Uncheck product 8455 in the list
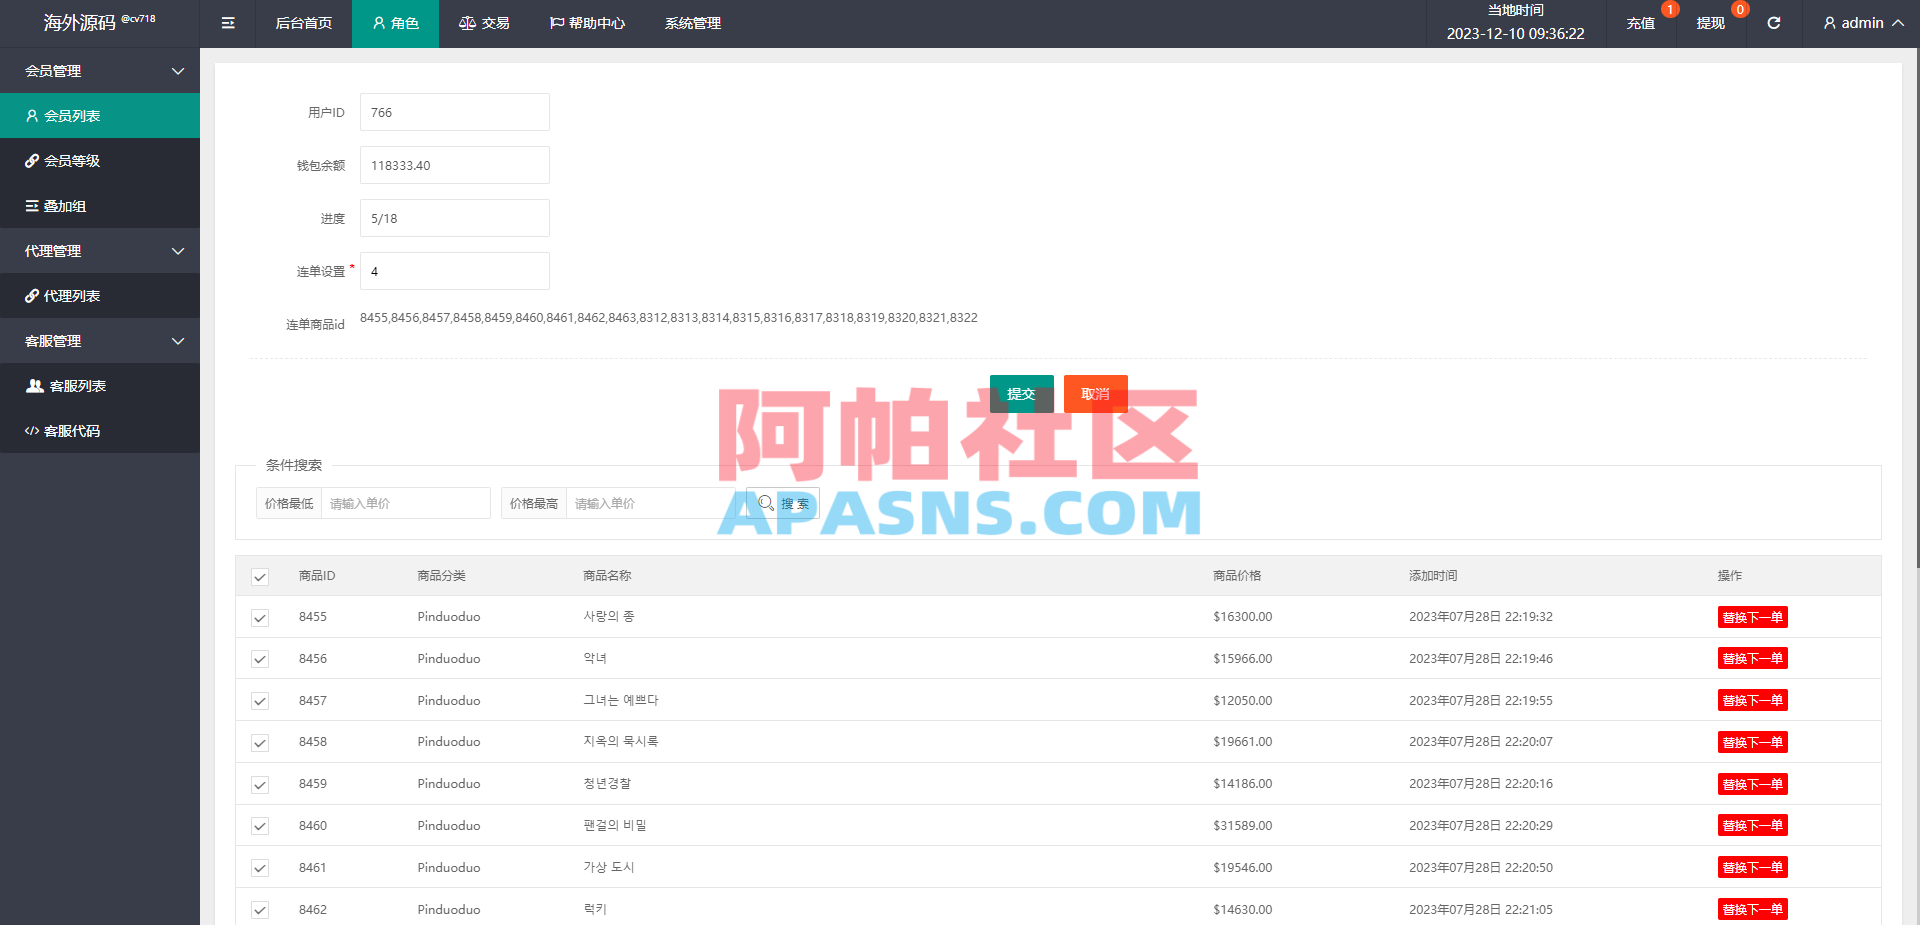Viewport: 1920px width, 925px height. click(260, 618)
